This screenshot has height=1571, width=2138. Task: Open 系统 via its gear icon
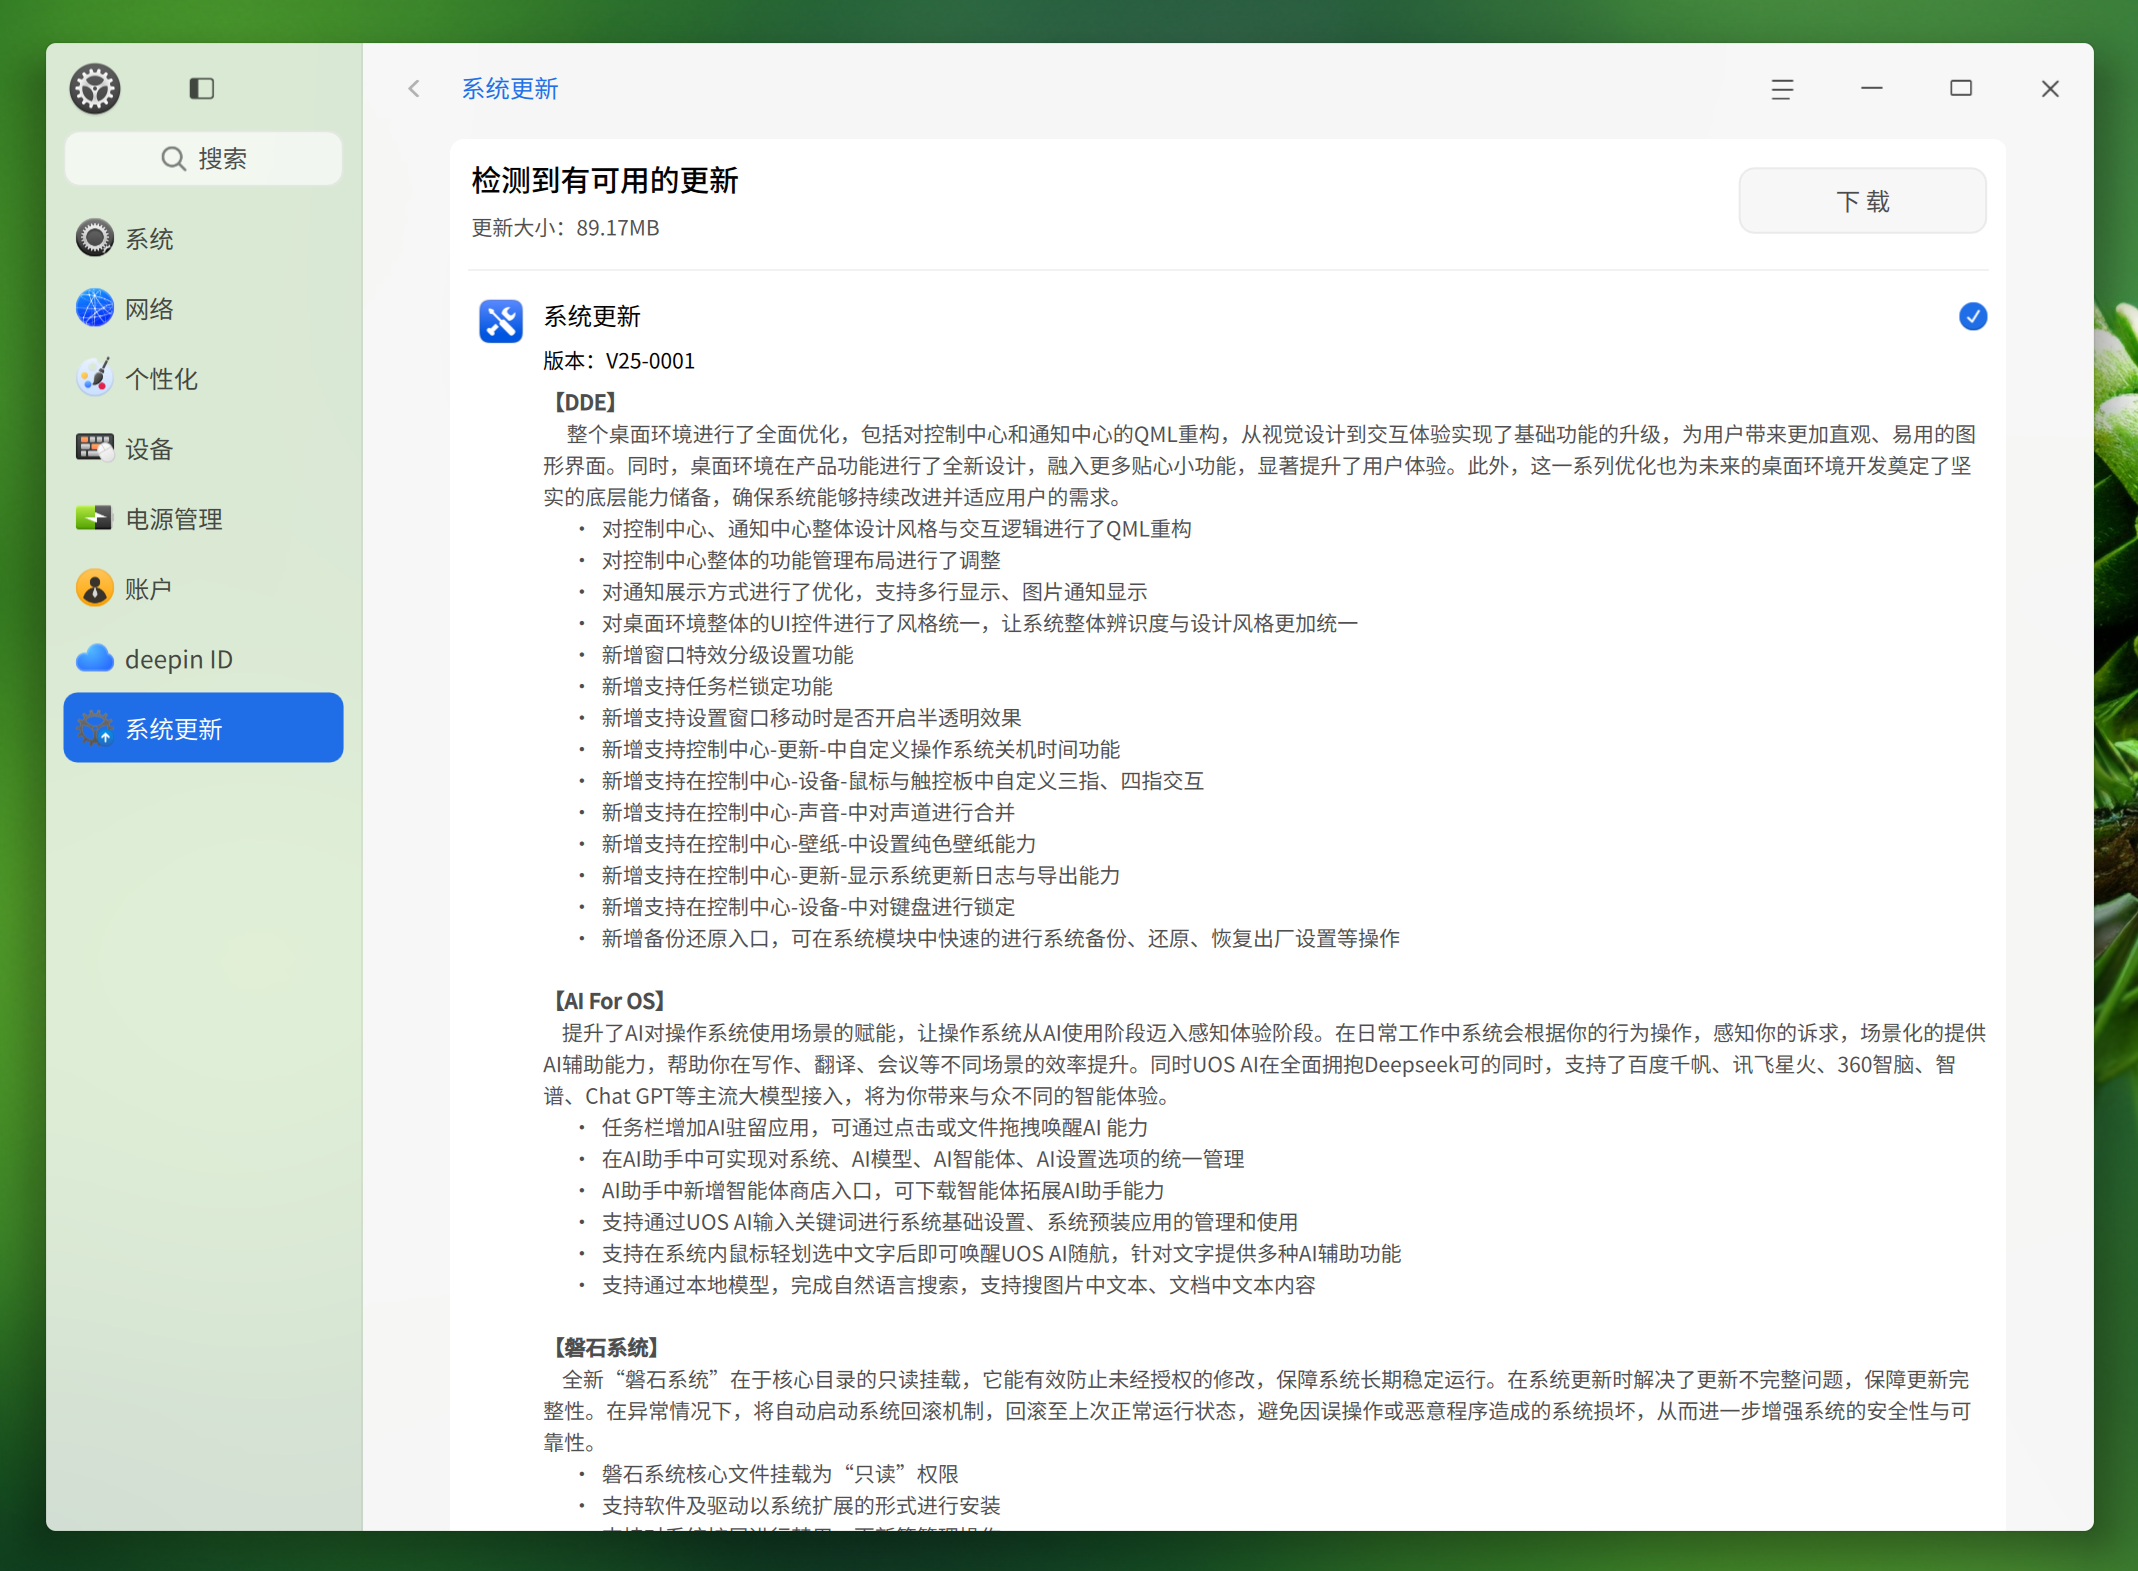95,238
